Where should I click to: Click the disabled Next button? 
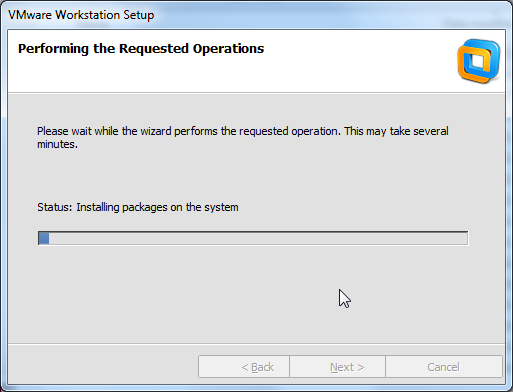coord(337,367)
